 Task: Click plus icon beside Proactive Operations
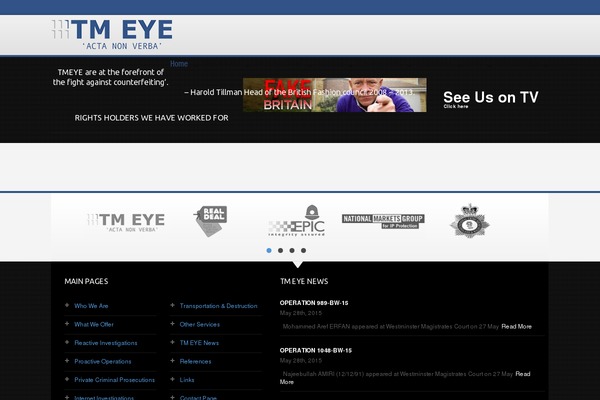coord(67,361)
